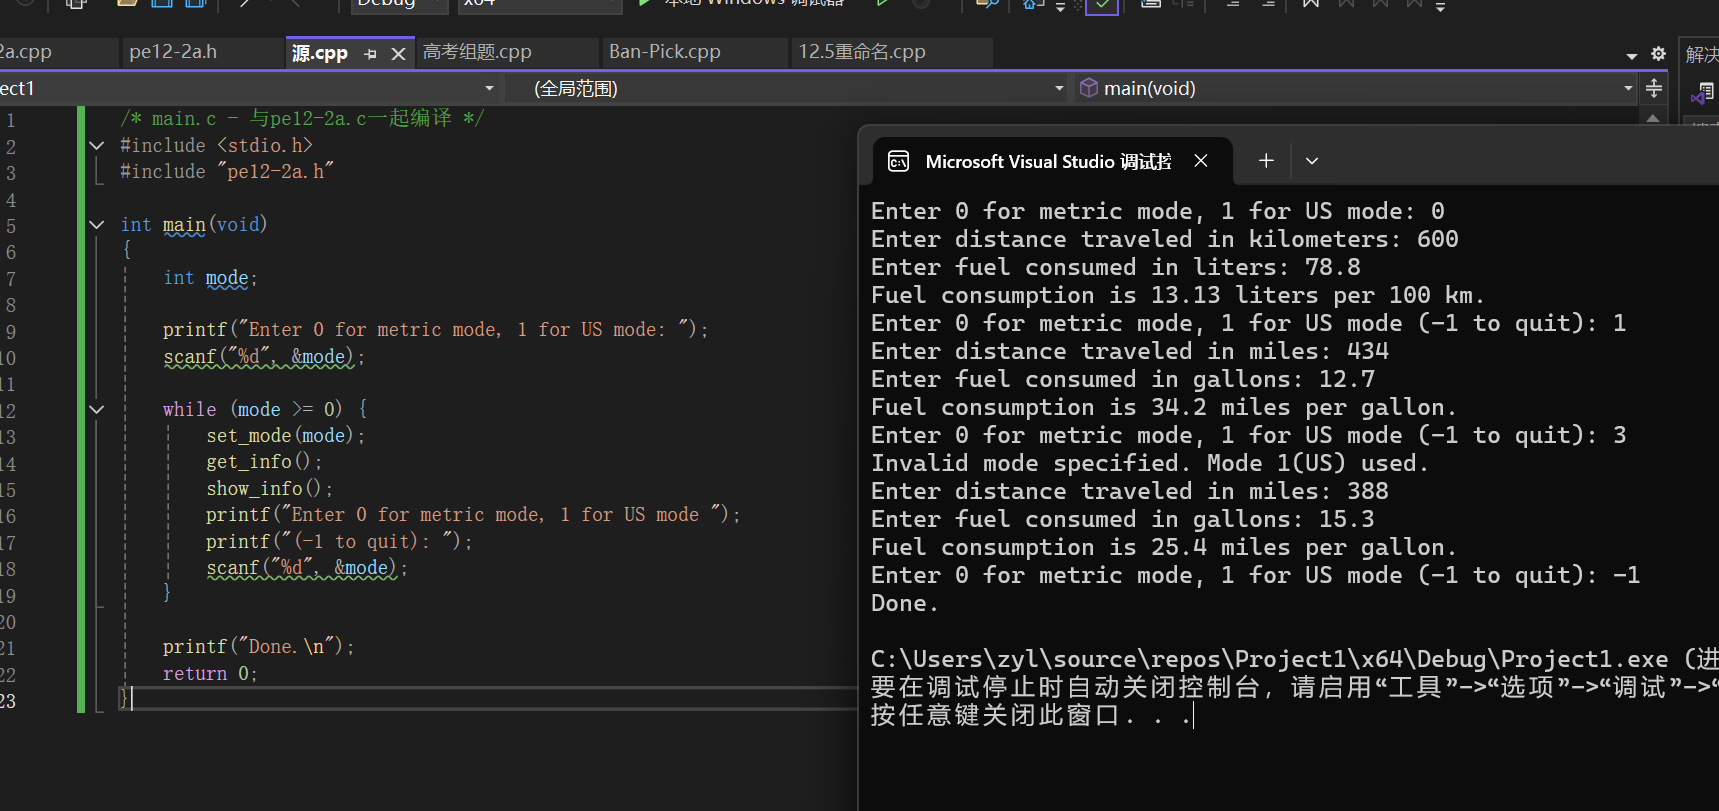Show the open documents overflow list arrow

(x=1632, y=55)
